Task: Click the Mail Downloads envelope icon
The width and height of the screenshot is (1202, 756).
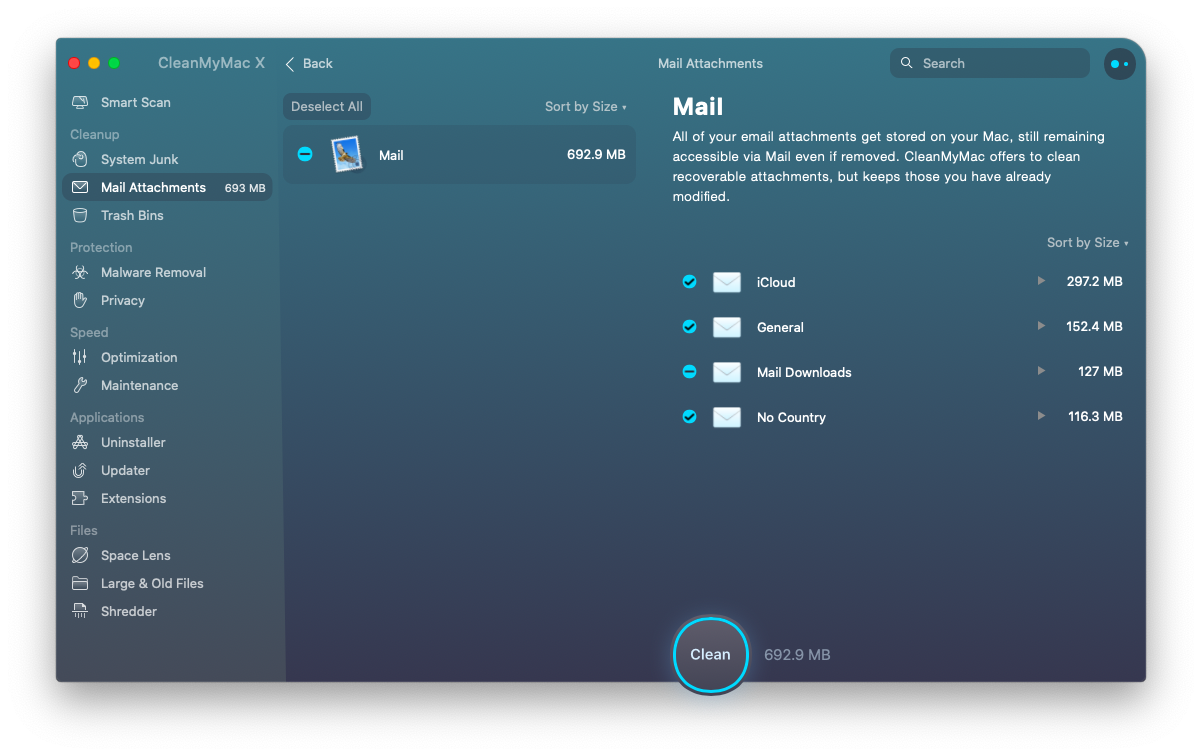Action: pyautogui.click(x=727, y=372)
